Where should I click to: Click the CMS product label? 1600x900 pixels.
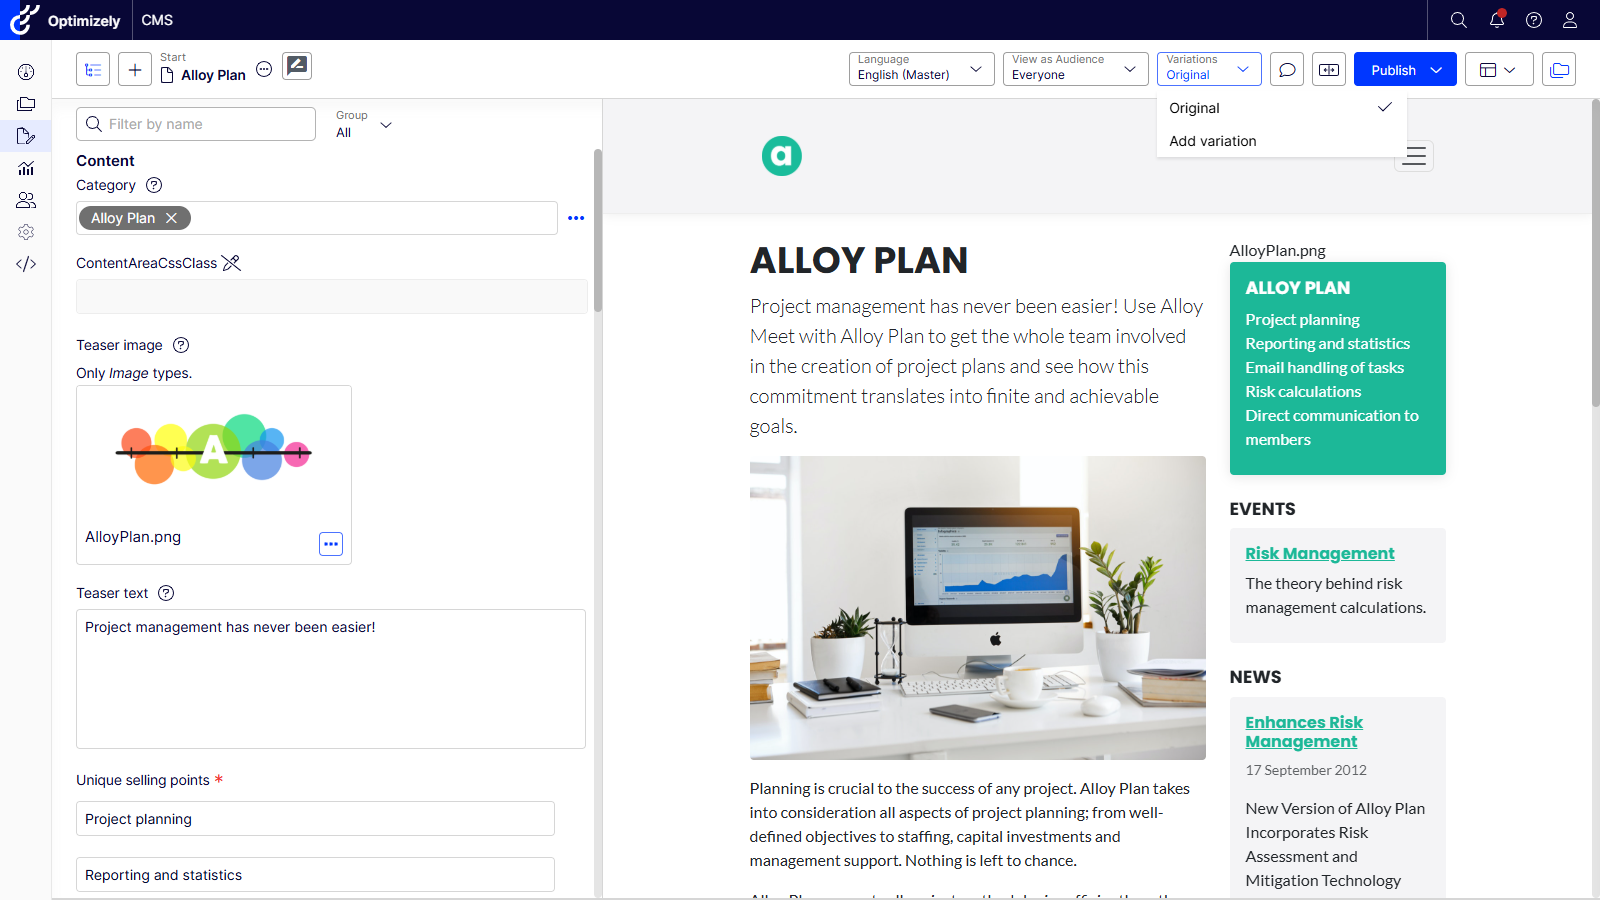[157, 20]
